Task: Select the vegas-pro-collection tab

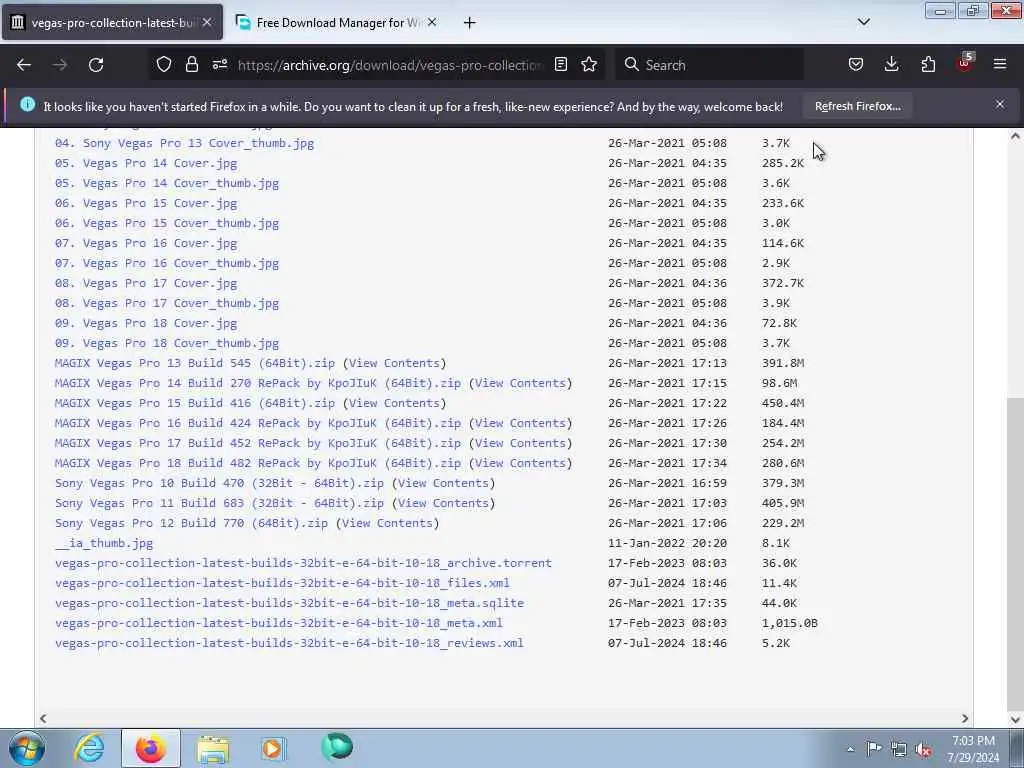Action: click(111, 23)
